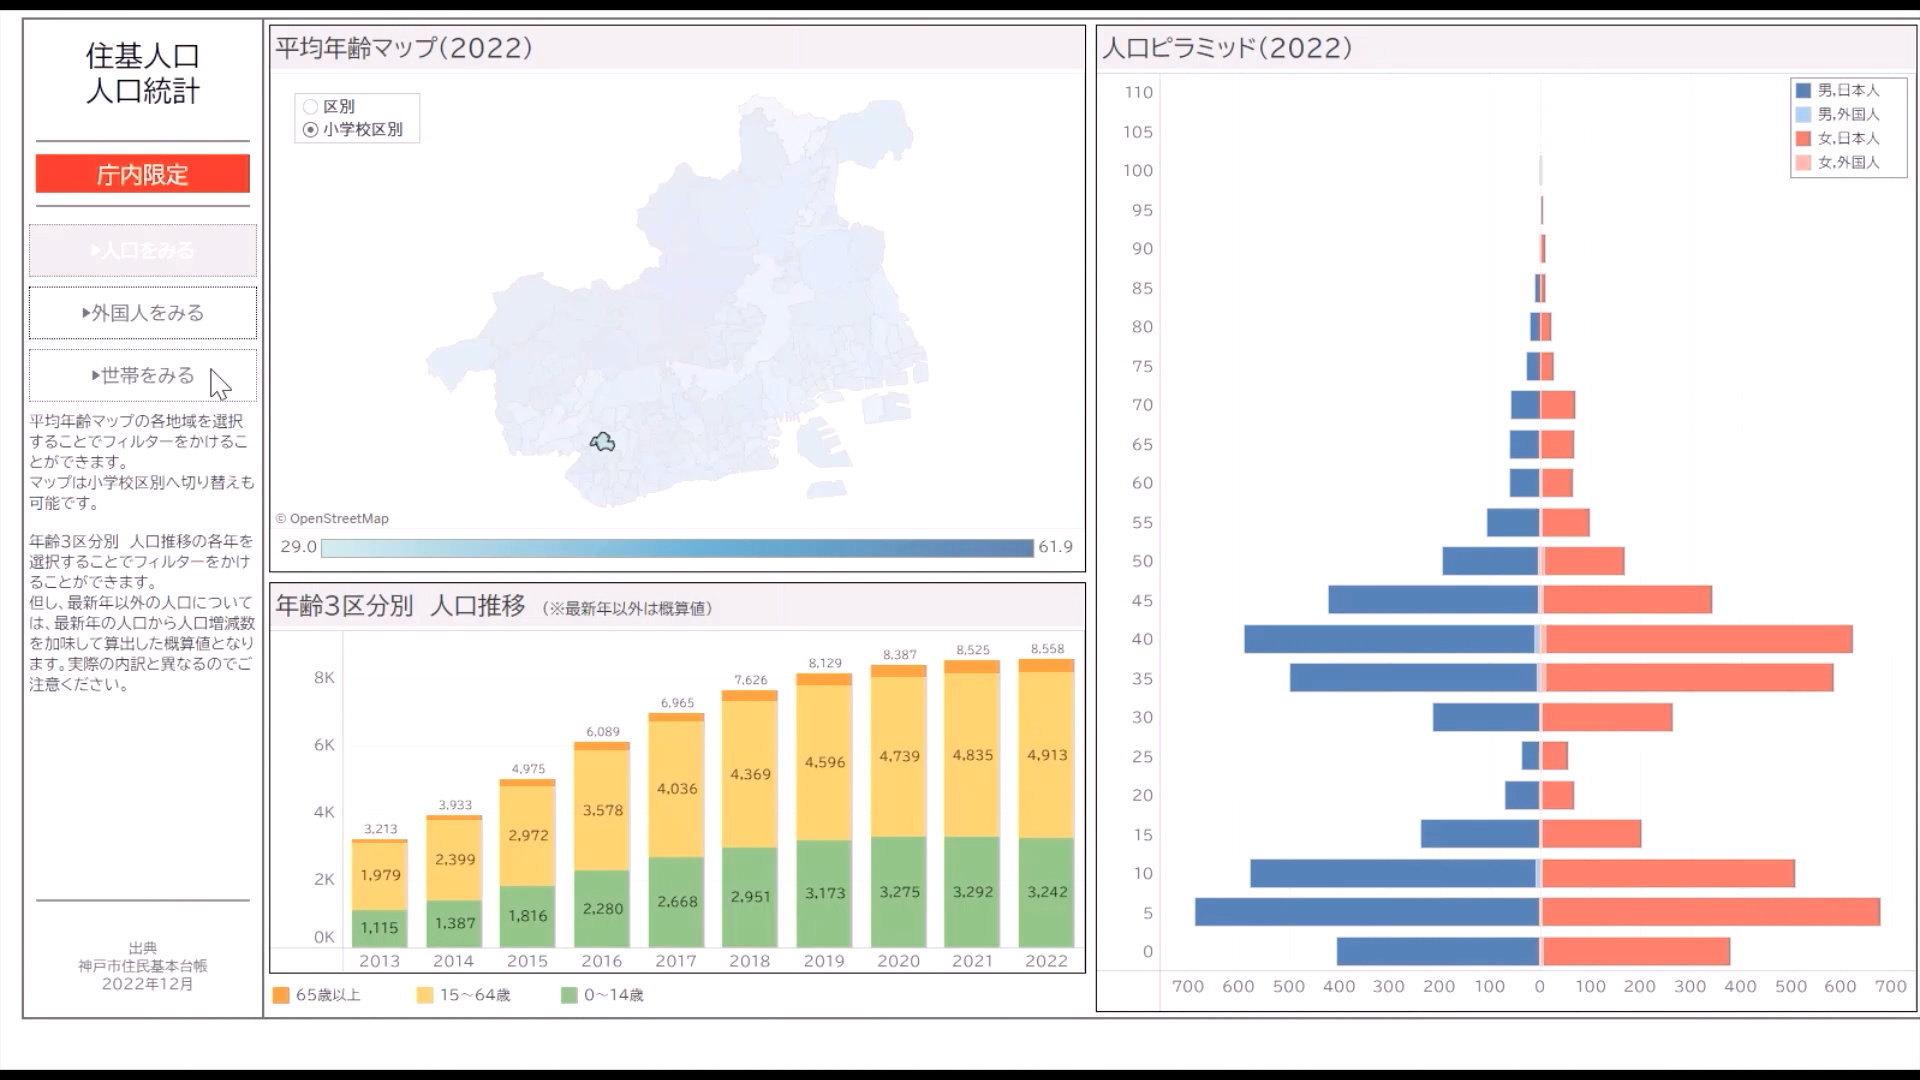1920x1080 pixels.
Task: Select the 小学校区別 radio option
Action: pos(311,130)
